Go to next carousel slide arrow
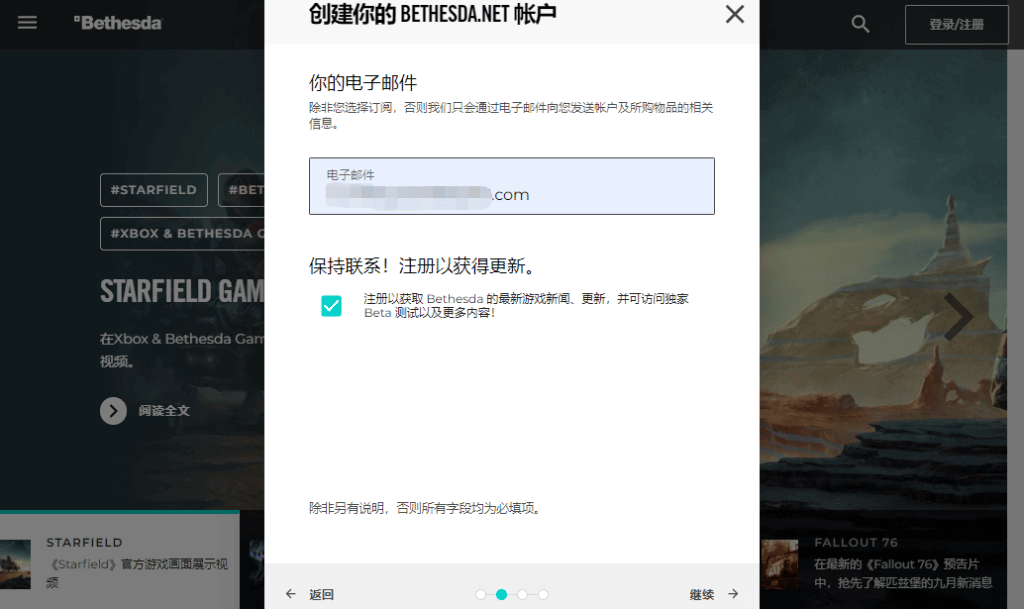The height and width of the screenshot is (609, 1024). pyautogui.click(x=957, y=317)
